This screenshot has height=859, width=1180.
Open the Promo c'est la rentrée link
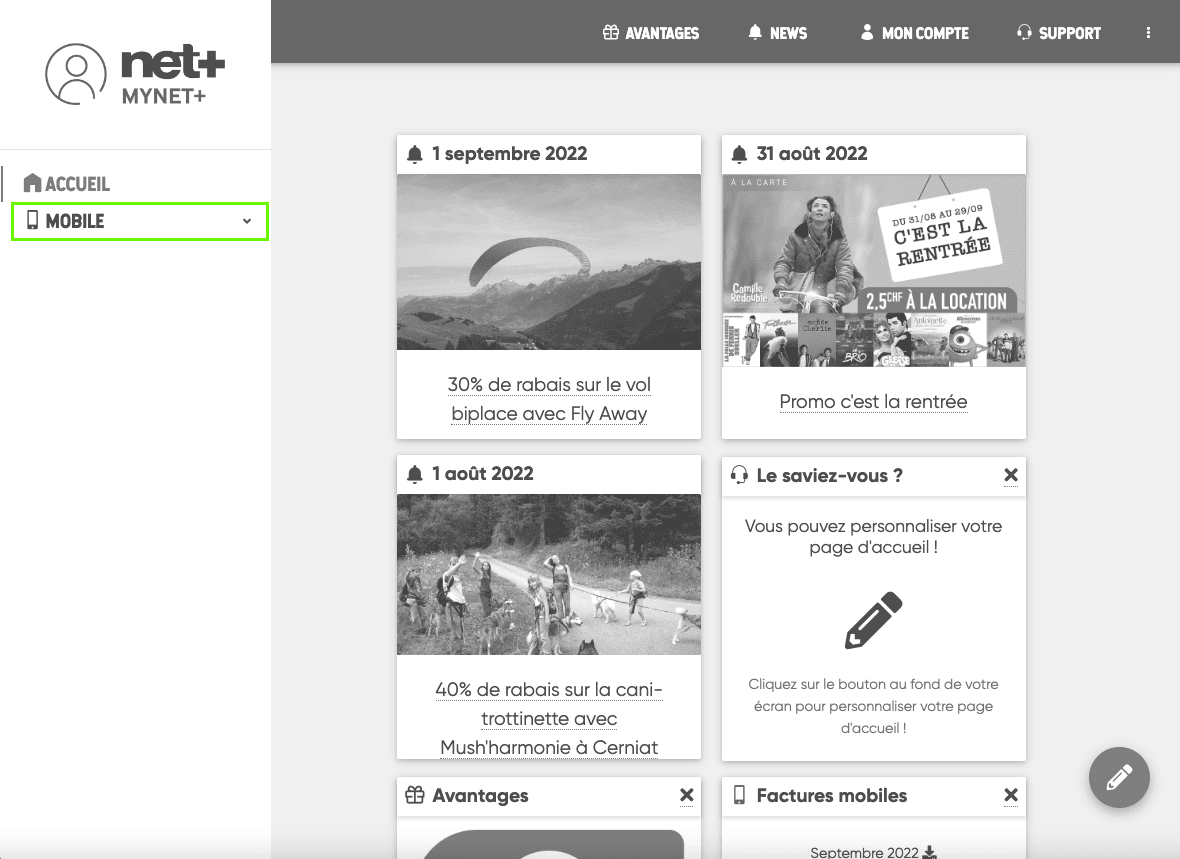coord(873,402)
